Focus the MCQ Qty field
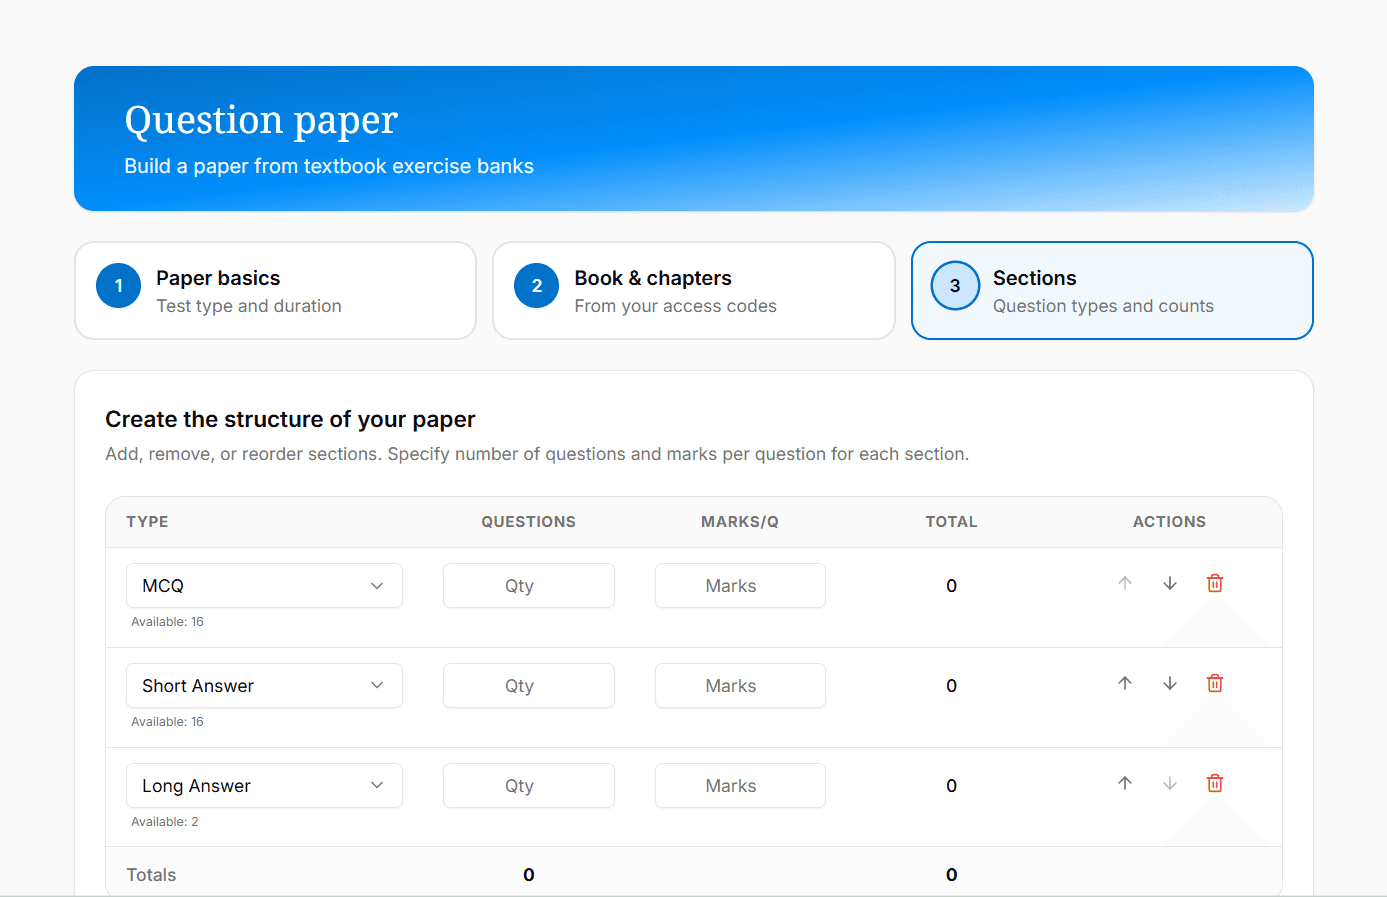The height and width of the screenshot is (897, 1387). (x=529, y=586)
